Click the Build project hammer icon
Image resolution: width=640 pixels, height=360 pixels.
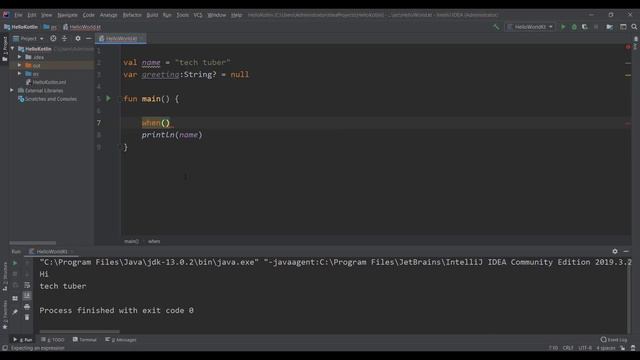[496, 27]
